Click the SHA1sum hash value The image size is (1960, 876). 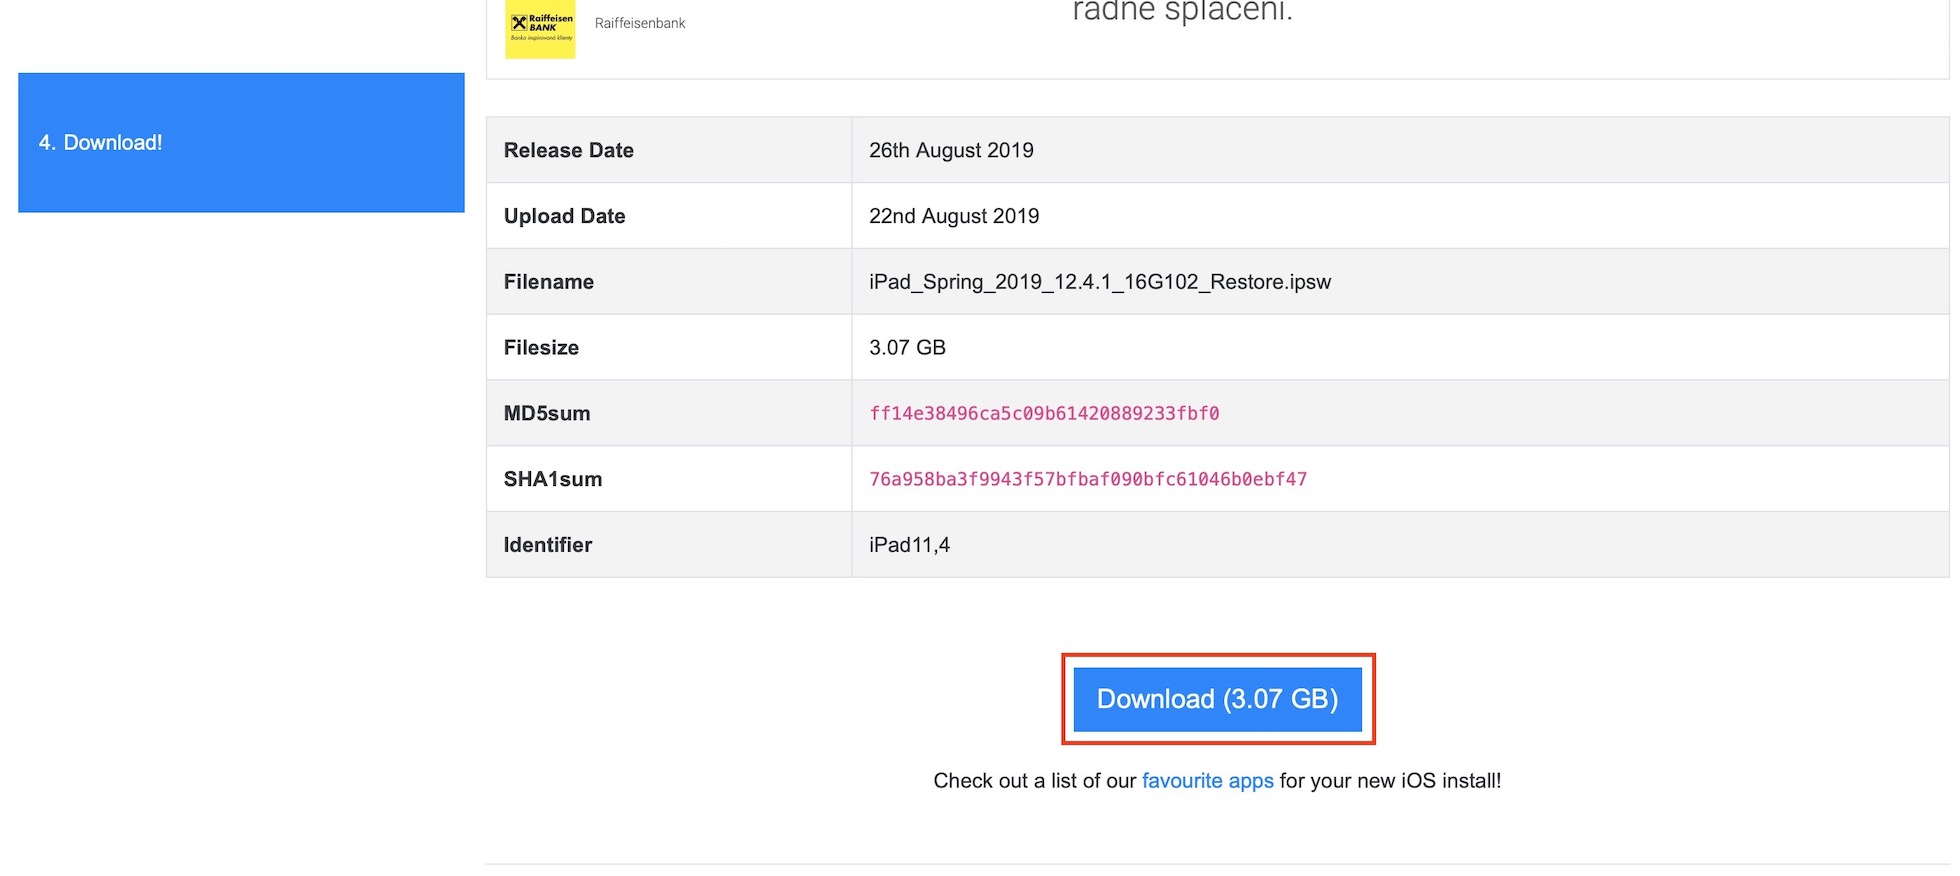coord(1088,479)
